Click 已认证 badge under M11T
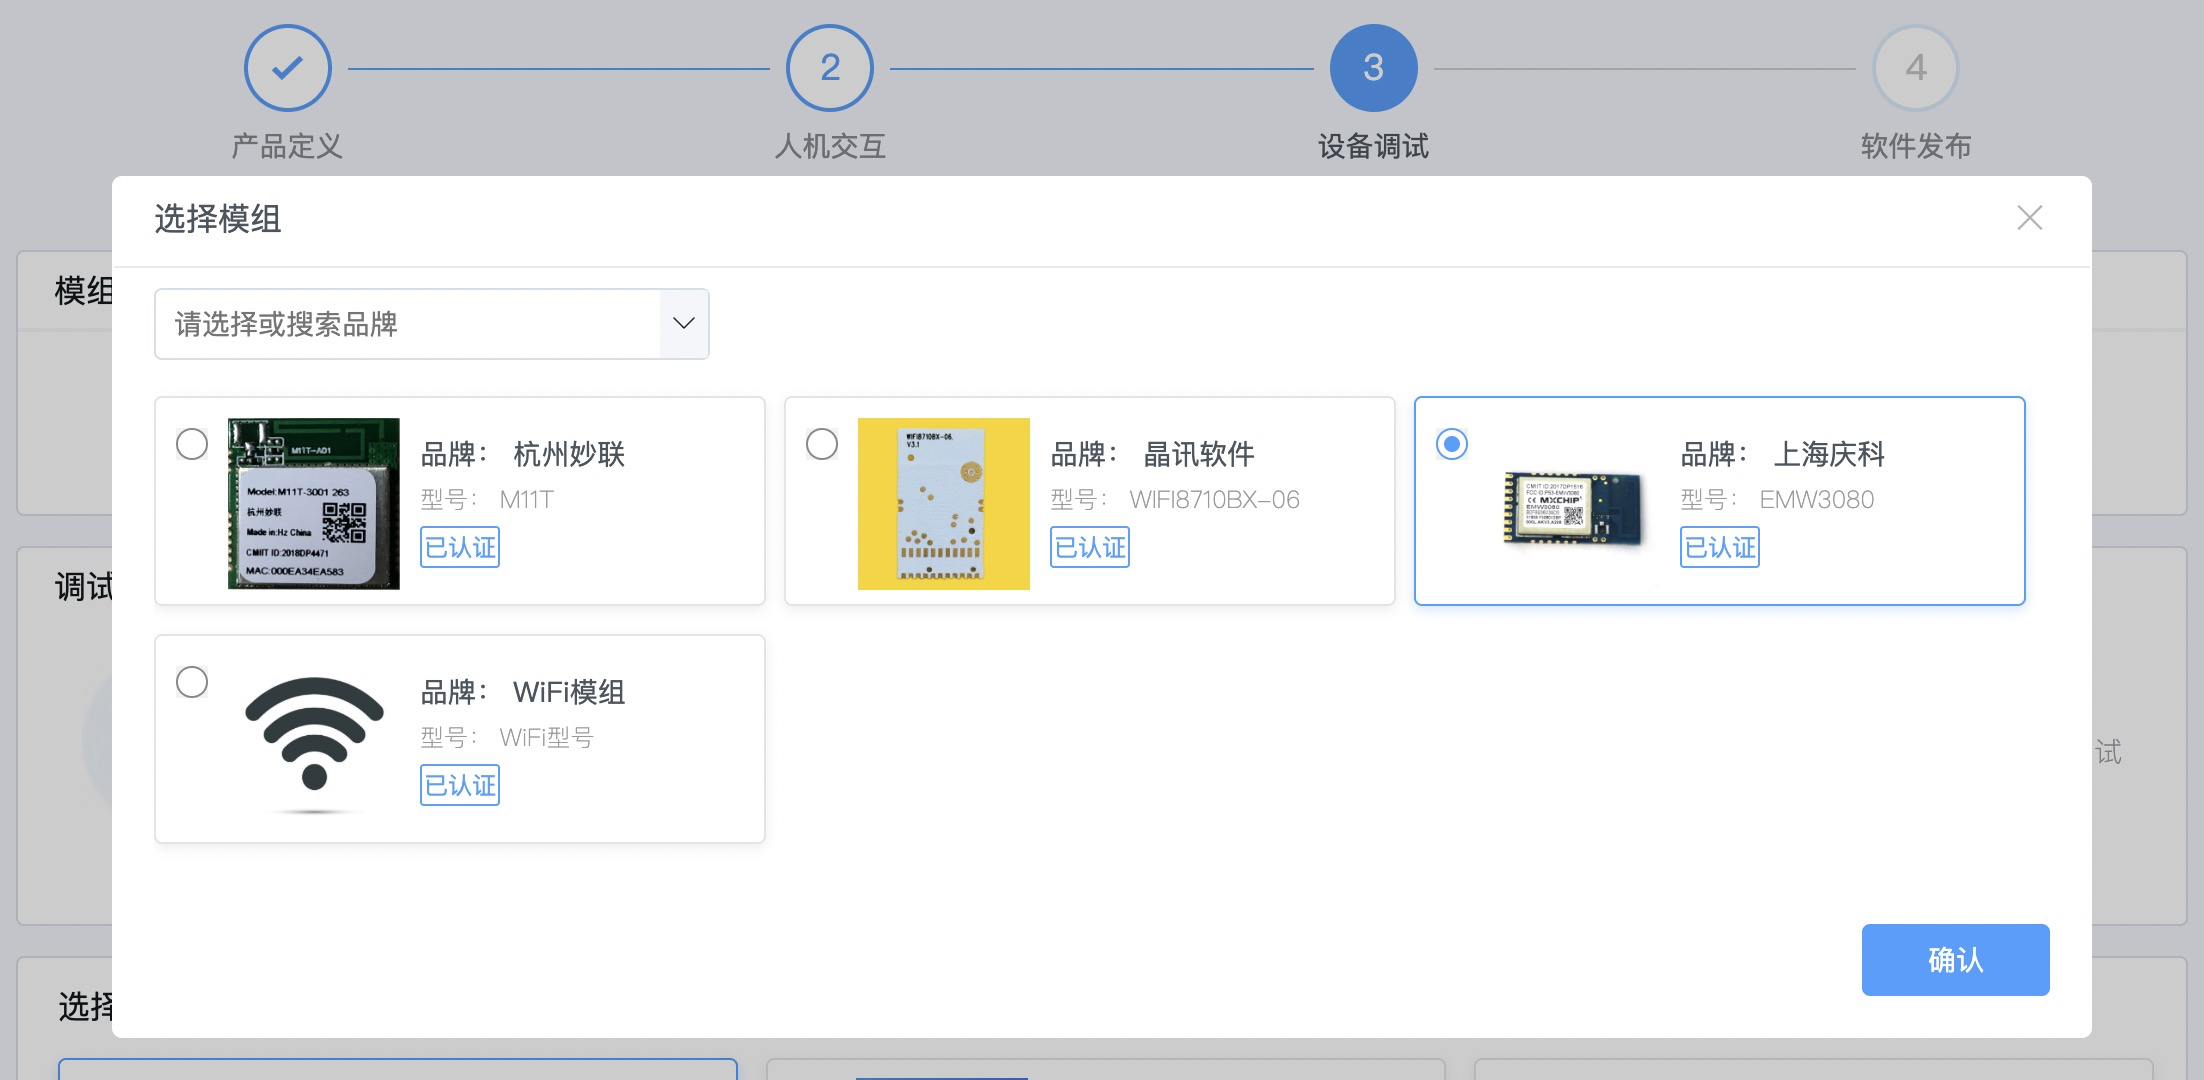This screenshot has width=2204, height=1080. [460, 547]
